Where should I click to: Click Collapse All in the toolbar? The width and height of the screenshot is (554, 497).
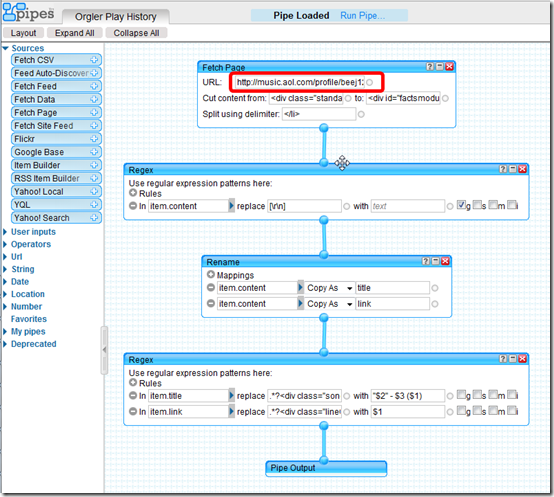click(136, 33)
